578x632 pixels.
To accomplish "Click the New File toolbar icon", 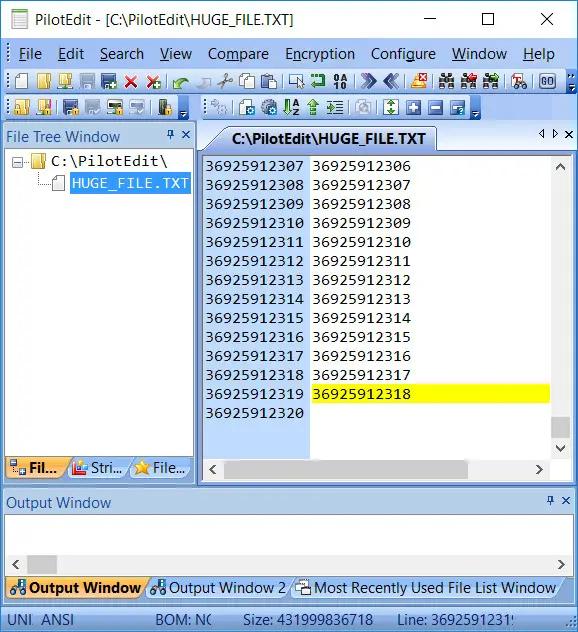I will click(21, 81).
